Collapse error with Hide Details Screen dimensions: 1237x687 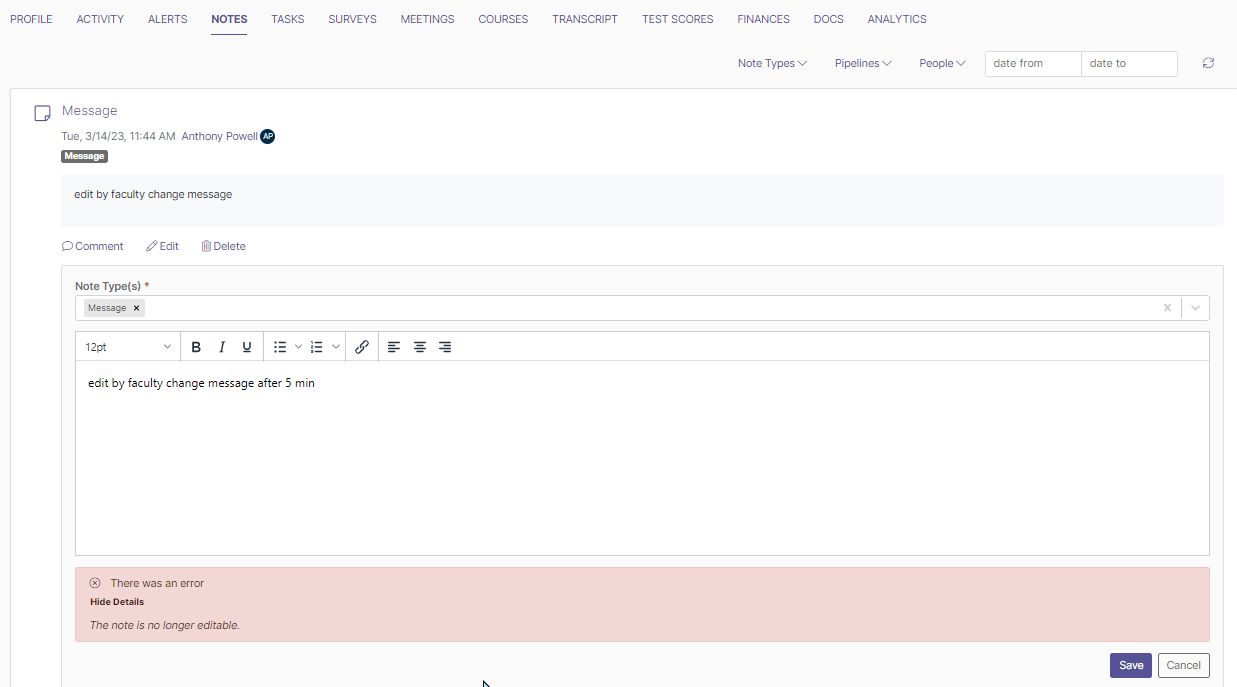coord(117,602)
